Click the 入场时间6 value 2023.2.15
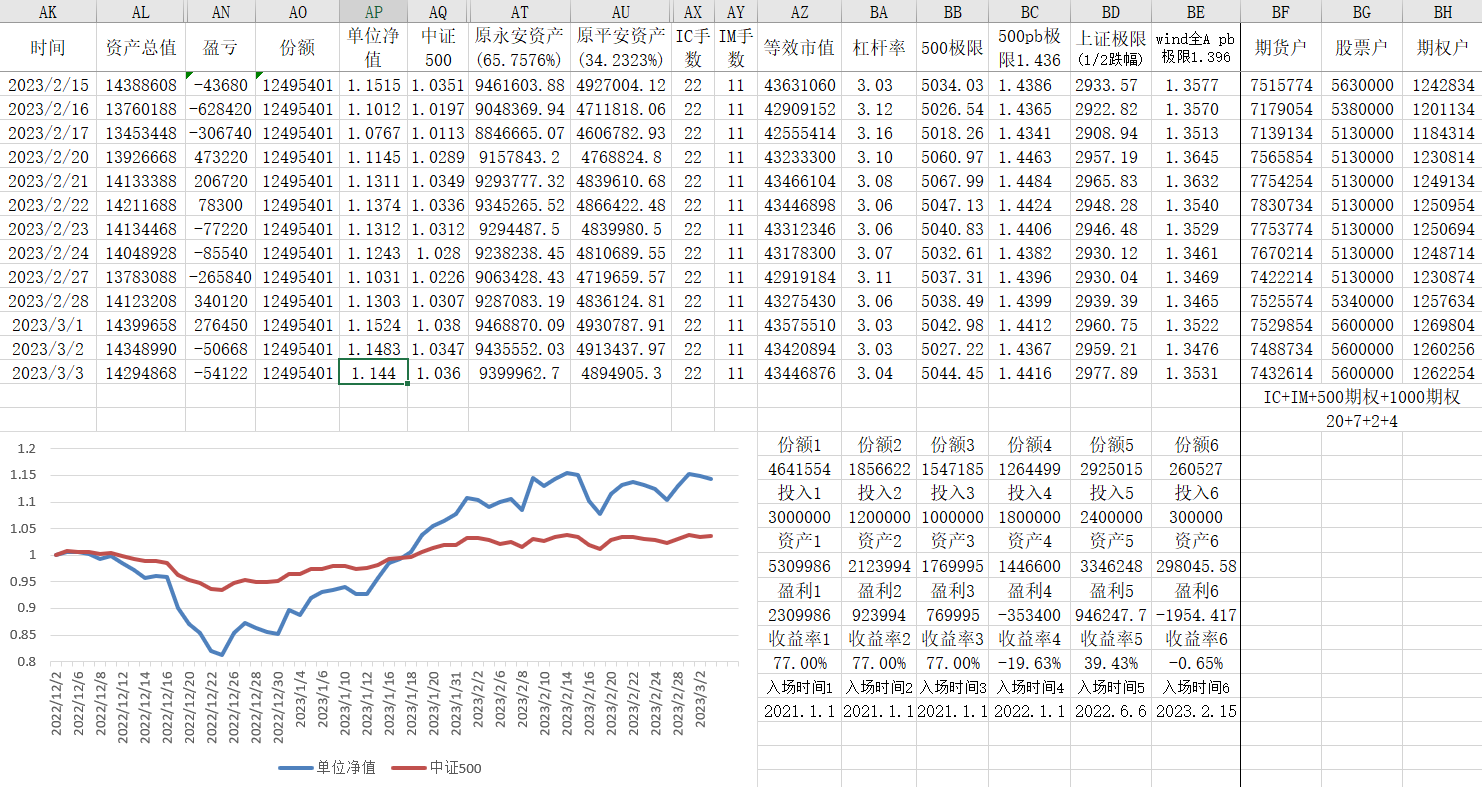The image size is (1482, 787). 1195,711
